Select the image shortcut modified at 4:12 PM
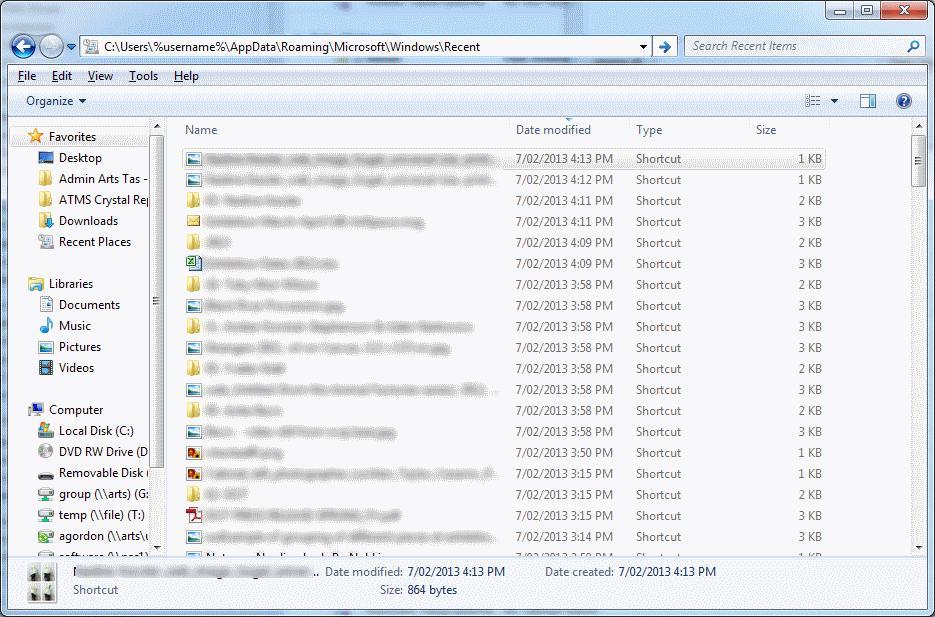Image resolution: width=935 pixels, height=617 pixels. coord(503,179)
